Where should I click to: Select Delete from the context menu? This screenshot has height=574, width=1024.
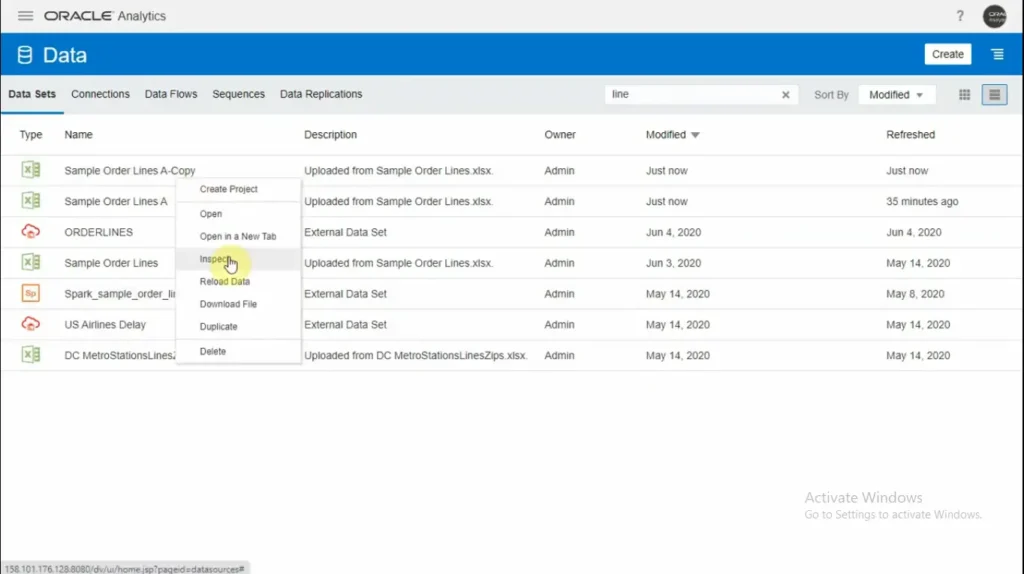[x=212, y=352]
